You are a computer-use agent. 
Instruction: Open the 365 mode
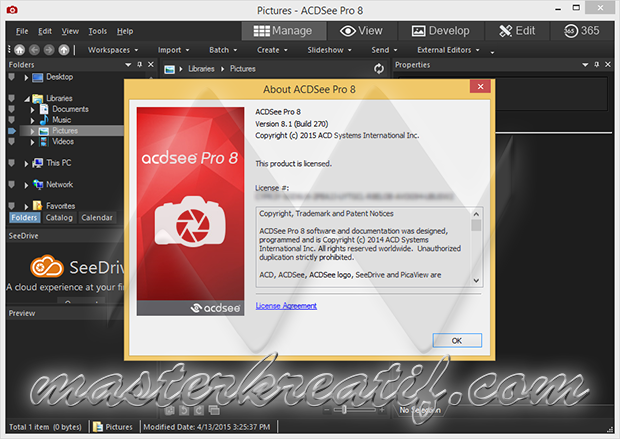582,31
